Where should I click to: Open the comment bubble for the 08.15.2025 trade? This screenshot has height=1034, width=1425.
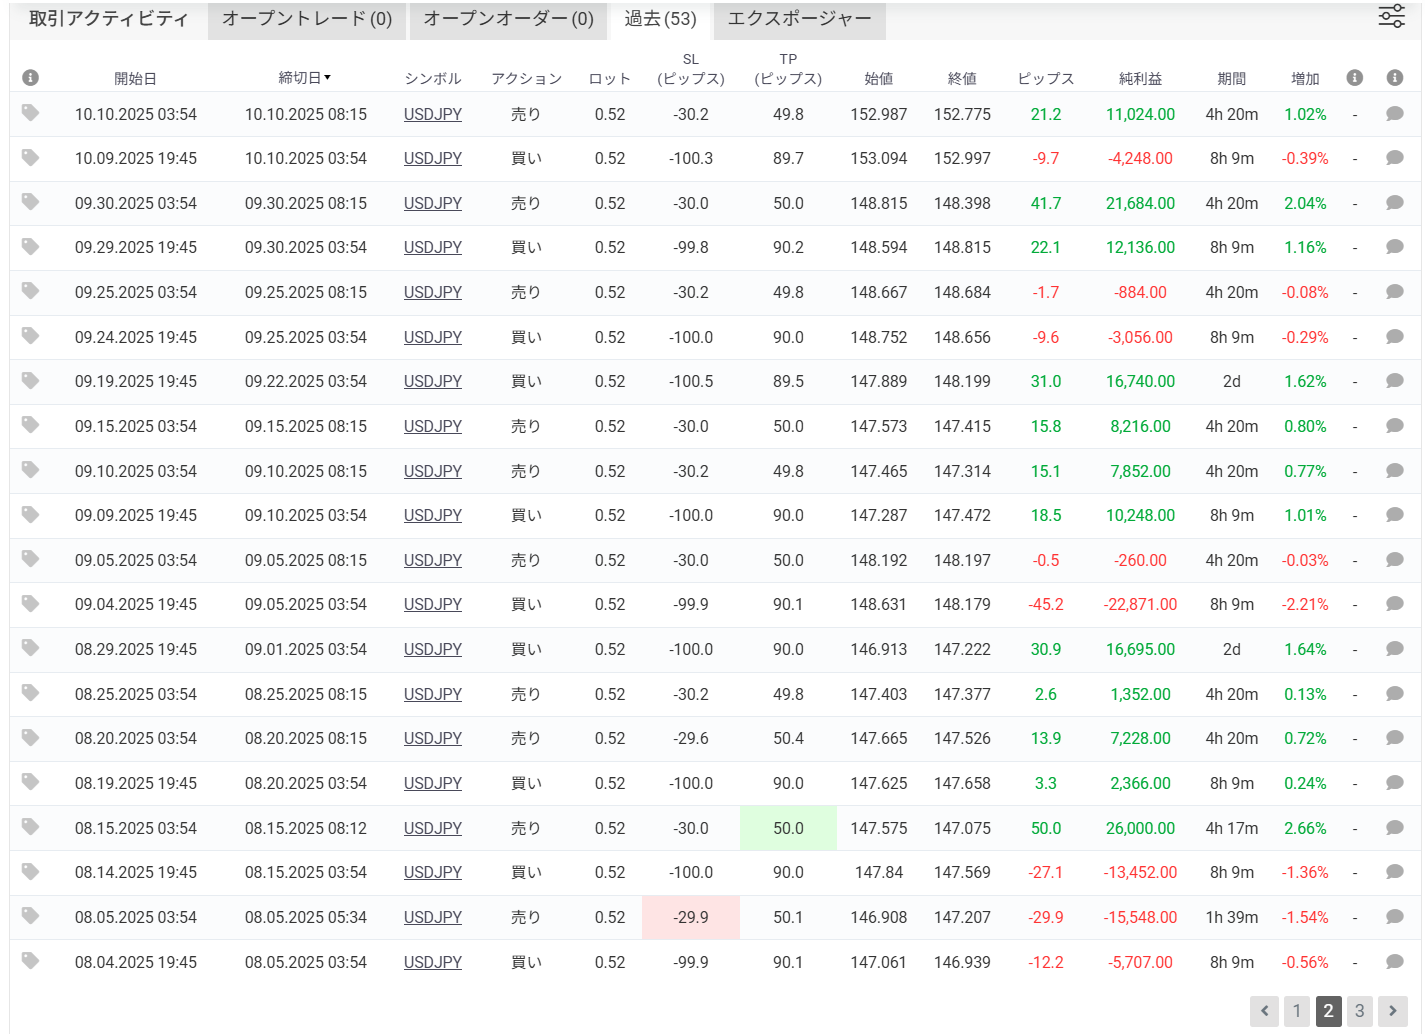1394,828
